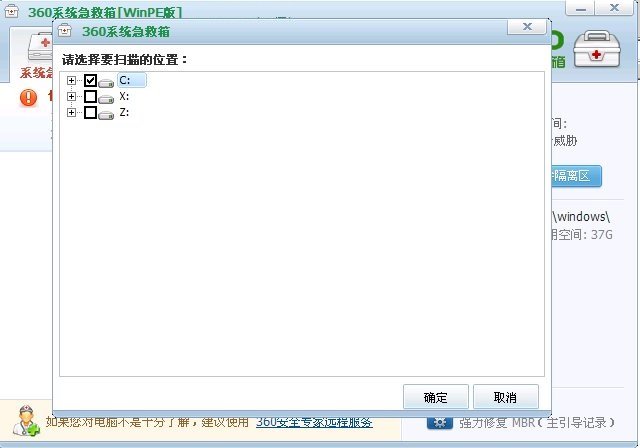640x448 pixels.
Task: Expand the Z: drive tree node
Action: [71, 113]
